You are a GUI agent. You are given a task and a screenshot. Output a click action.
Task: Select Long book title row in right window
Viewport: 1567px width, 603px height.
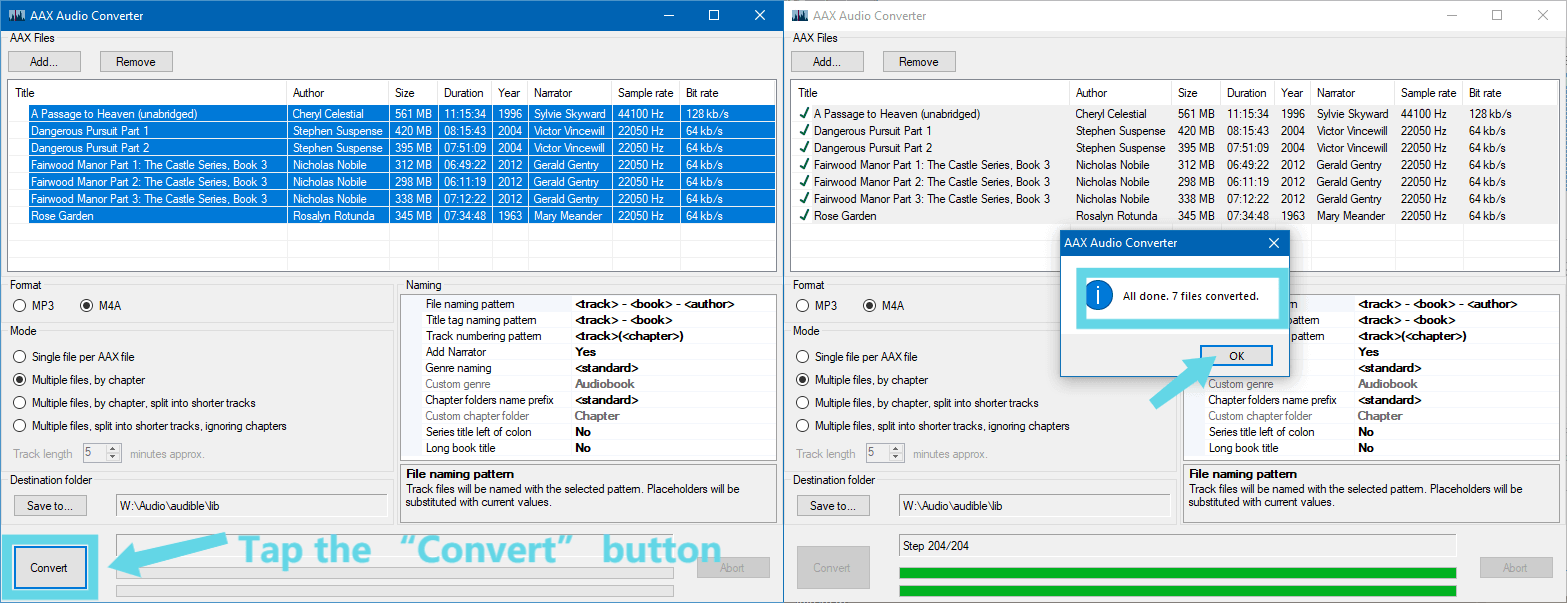1370,448
